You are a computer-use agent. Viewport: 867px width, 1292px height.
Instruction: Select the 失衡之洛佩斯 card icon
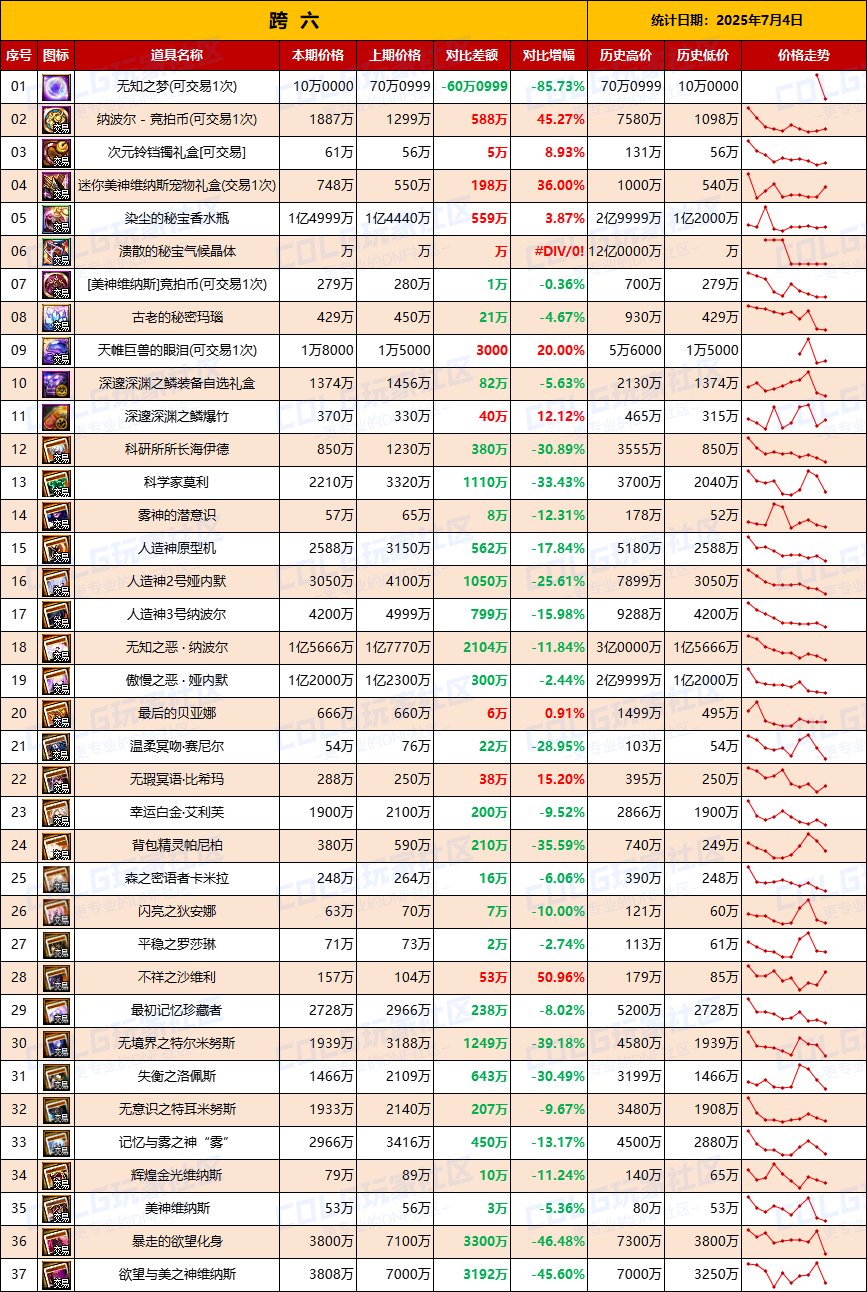tap(56, 1077)
